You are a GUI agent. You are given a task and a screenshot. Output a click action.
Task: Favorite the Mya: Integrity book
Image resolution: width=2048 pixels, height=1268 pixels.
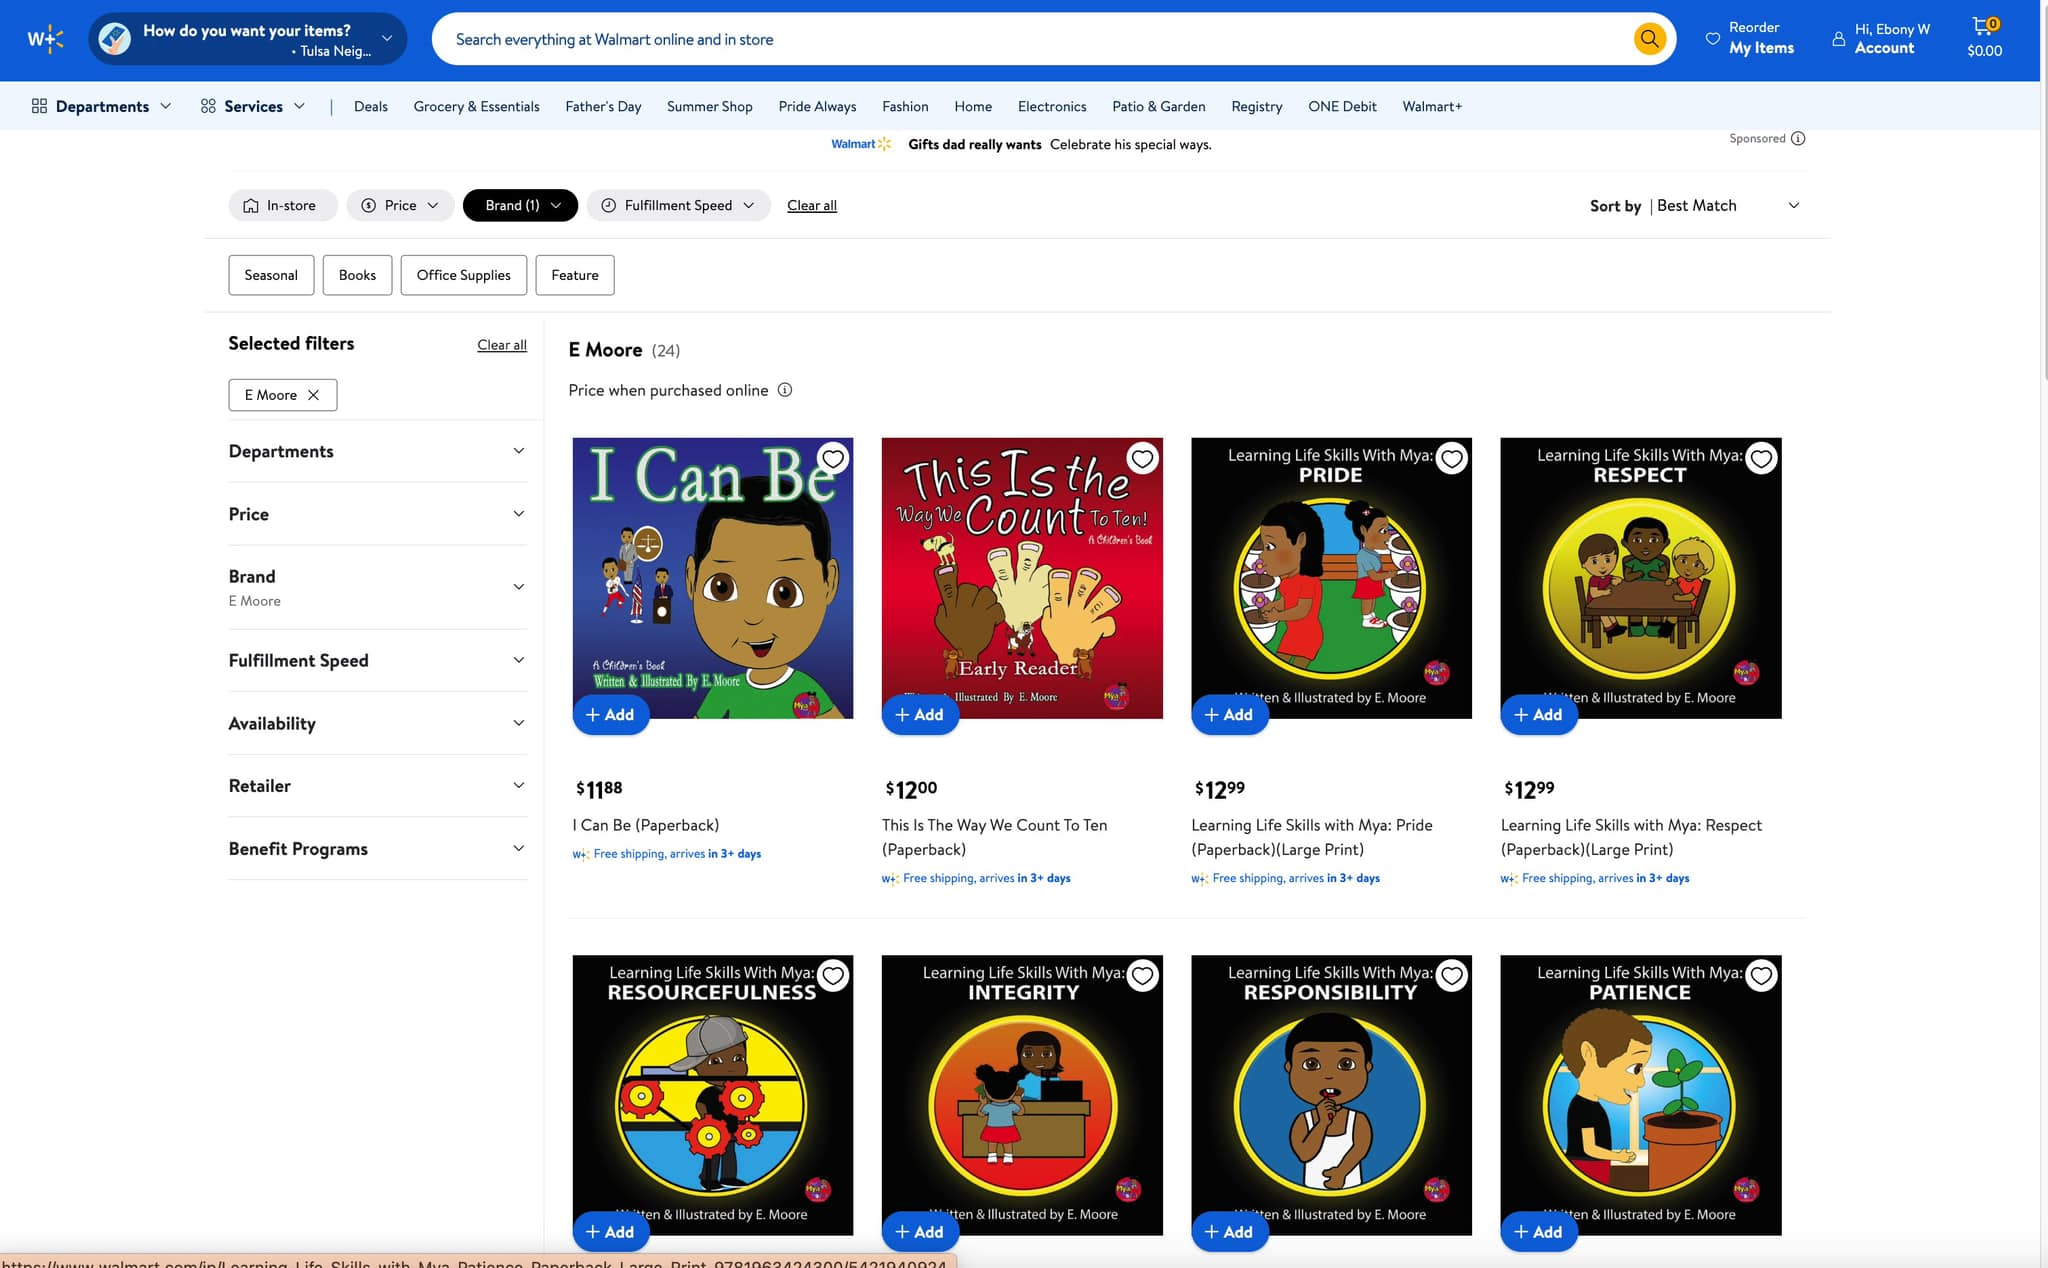click(x=1142, y=976)
